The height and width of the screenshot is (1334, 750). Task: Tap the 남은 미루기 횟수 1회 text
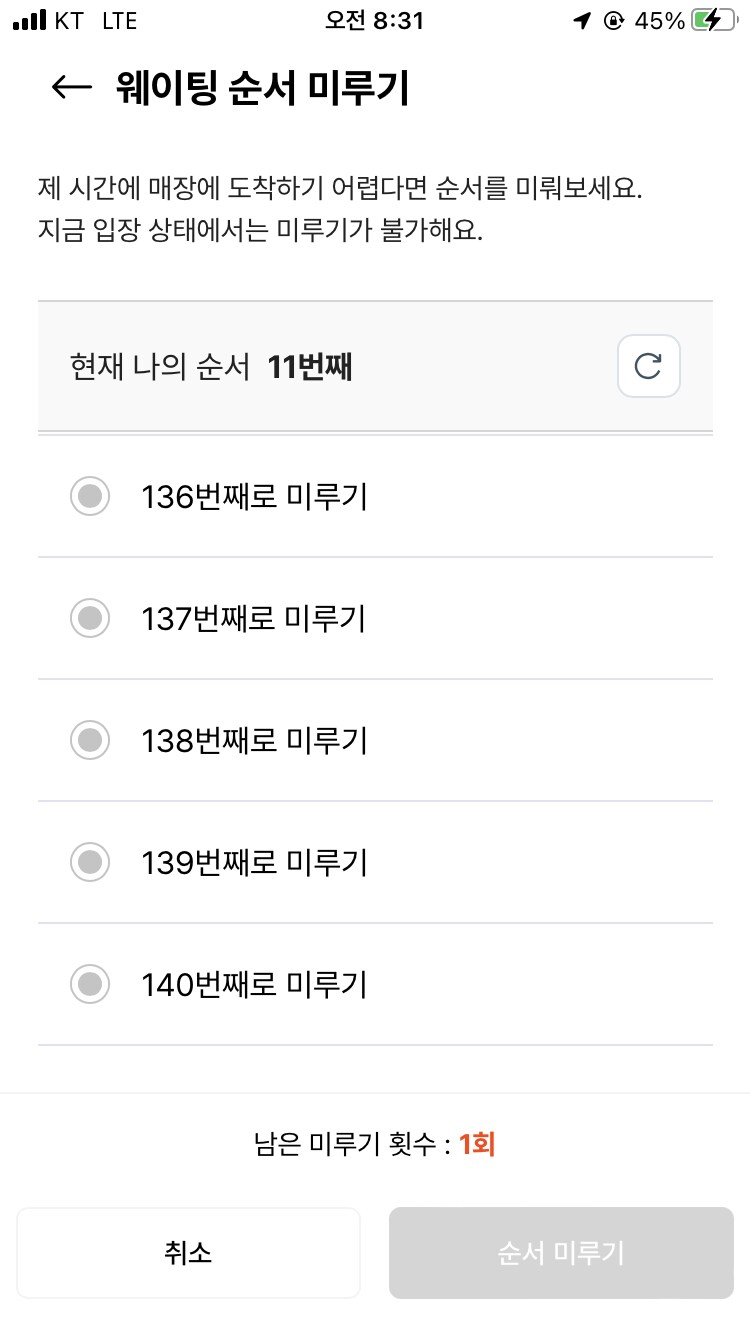[x=375, y=1144]
